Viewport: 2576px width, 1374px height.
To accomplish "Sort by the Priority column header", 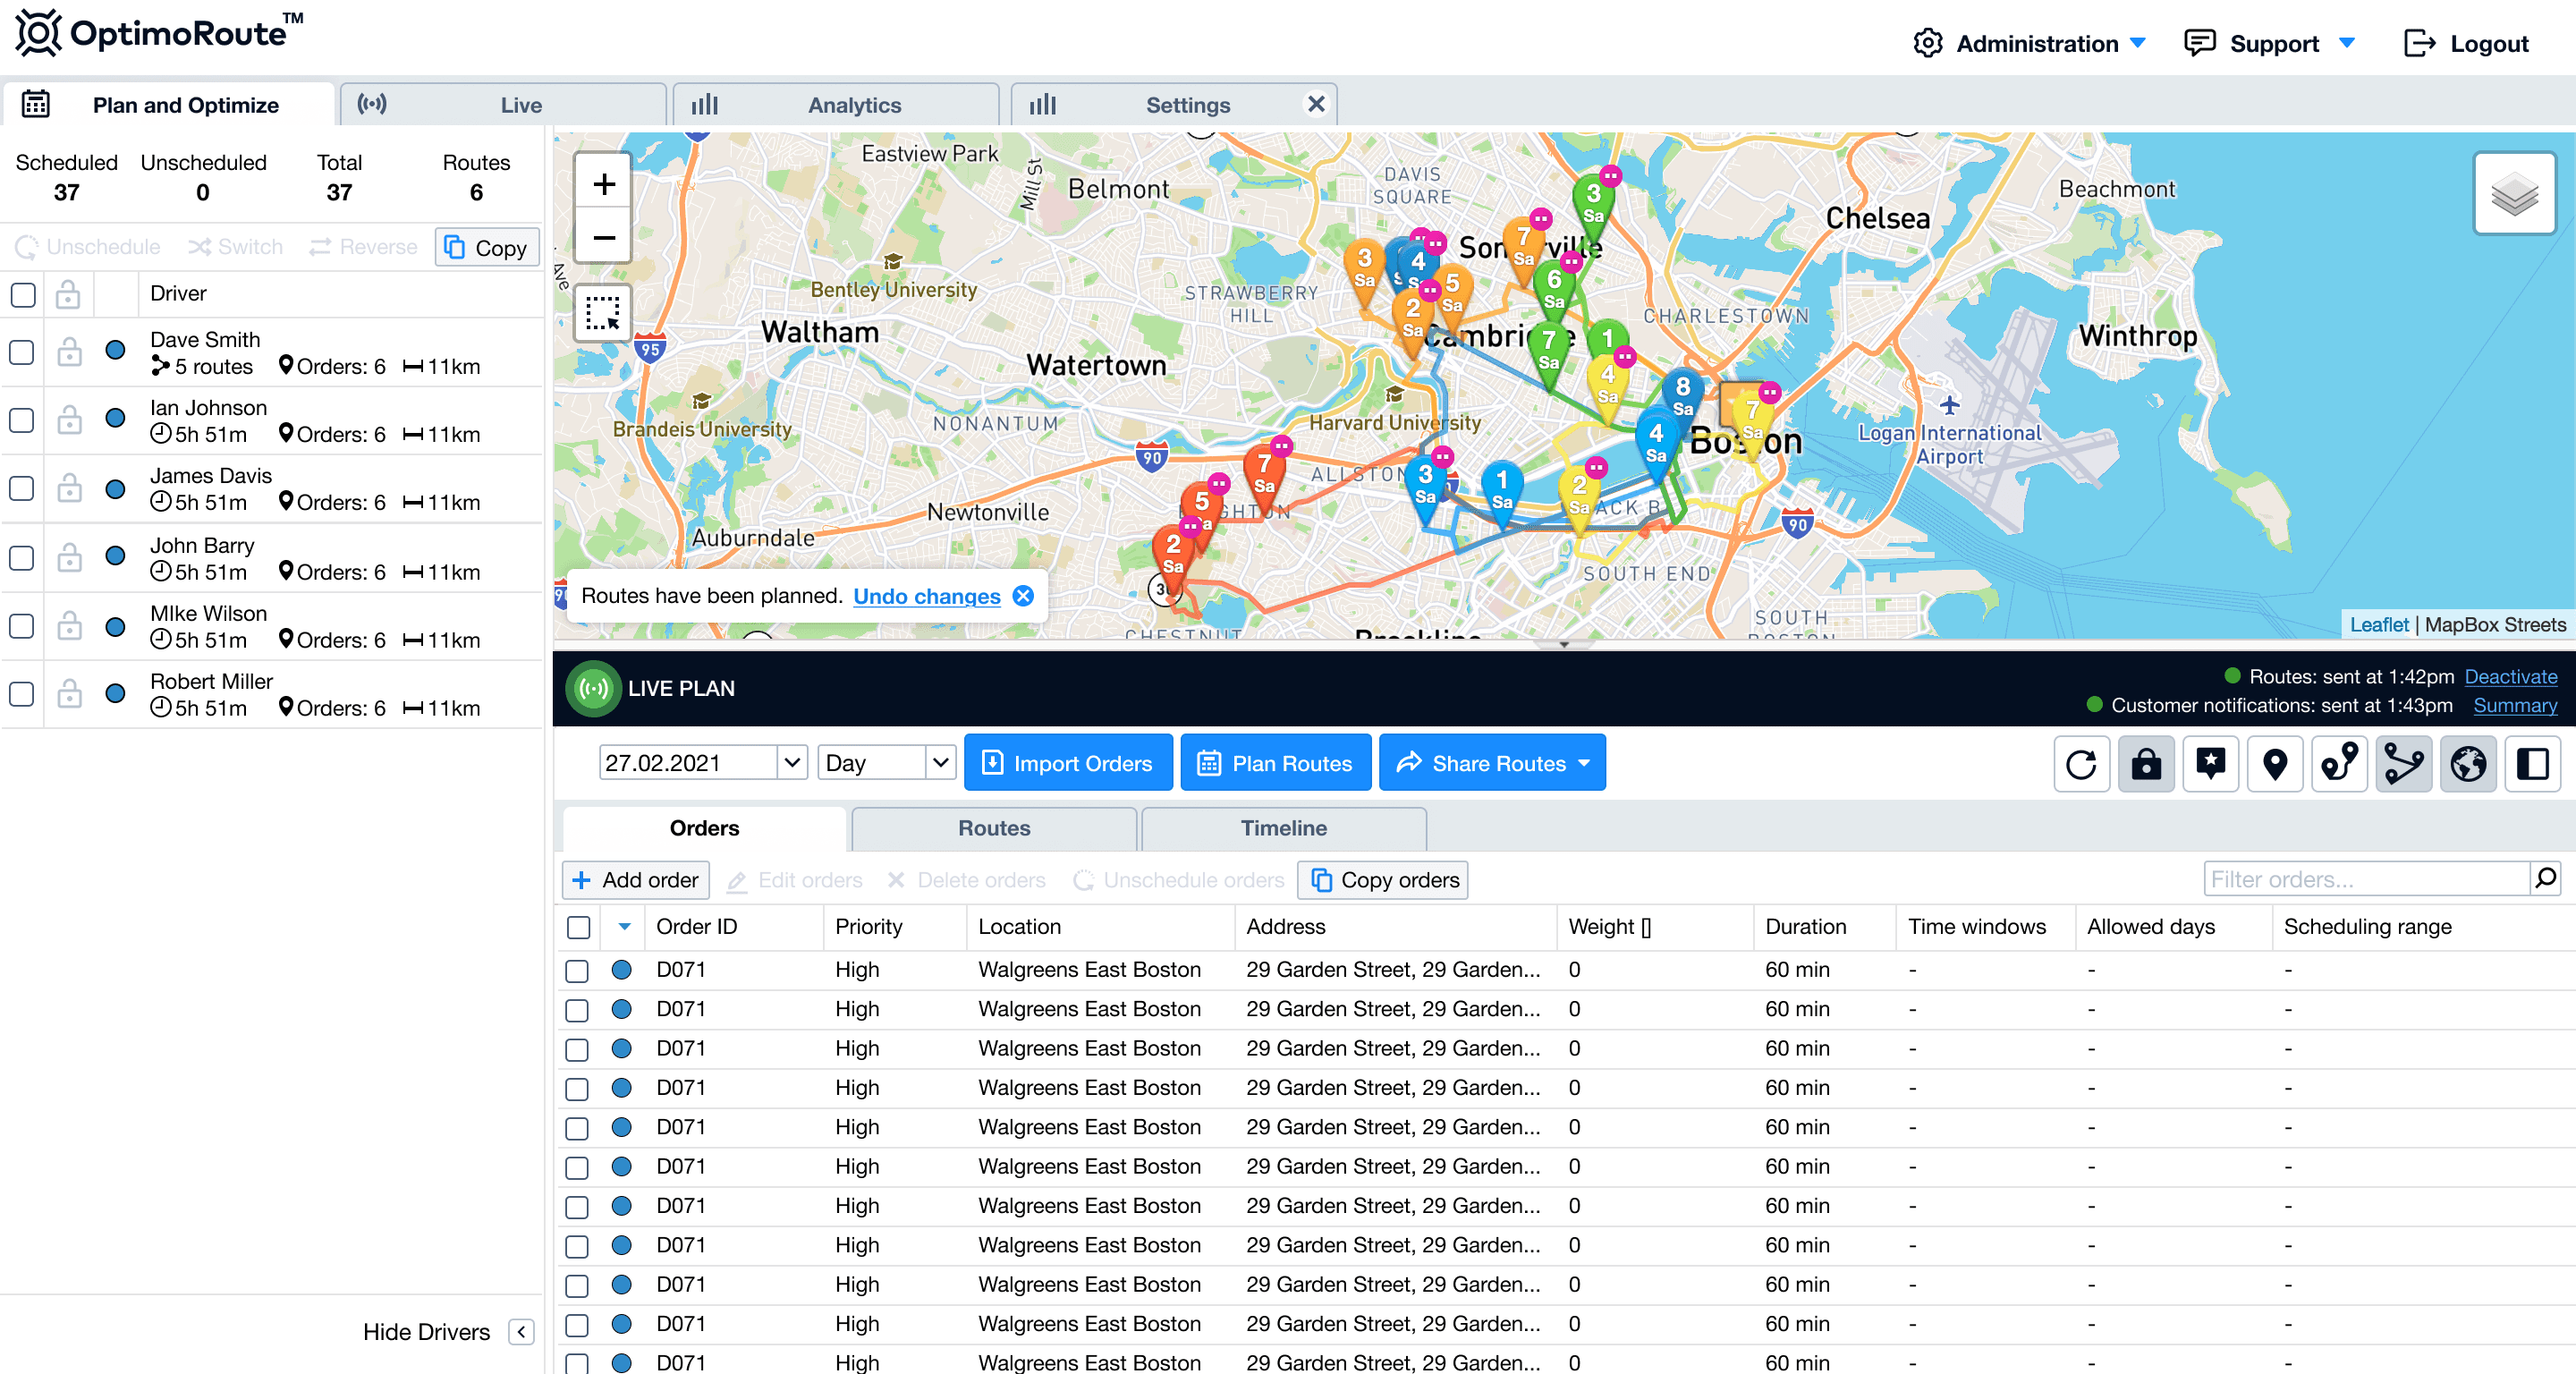I will click(x=868, y=927).
